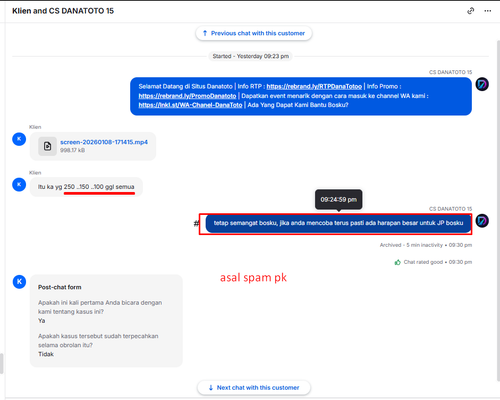Click 'Archived - 5 min inactivity' status text
The image size is (500, 400).
pos(411,245)
